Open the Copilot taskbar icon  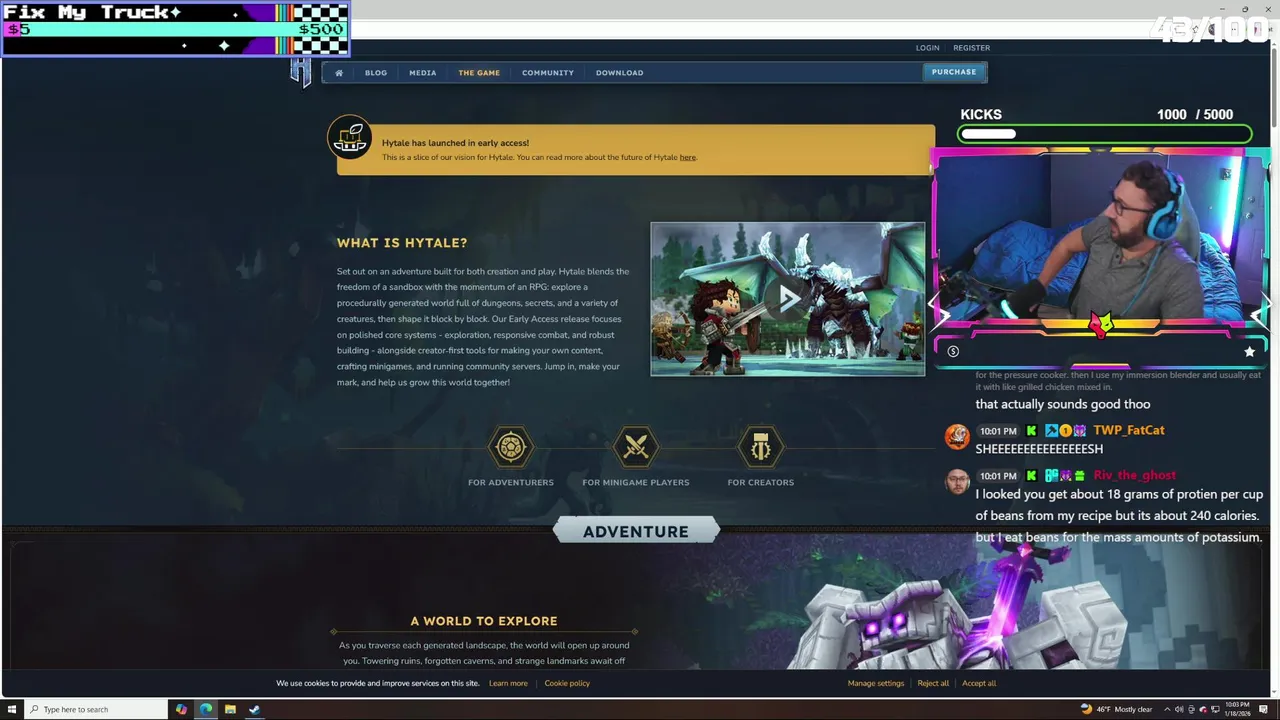pos(181,709)
